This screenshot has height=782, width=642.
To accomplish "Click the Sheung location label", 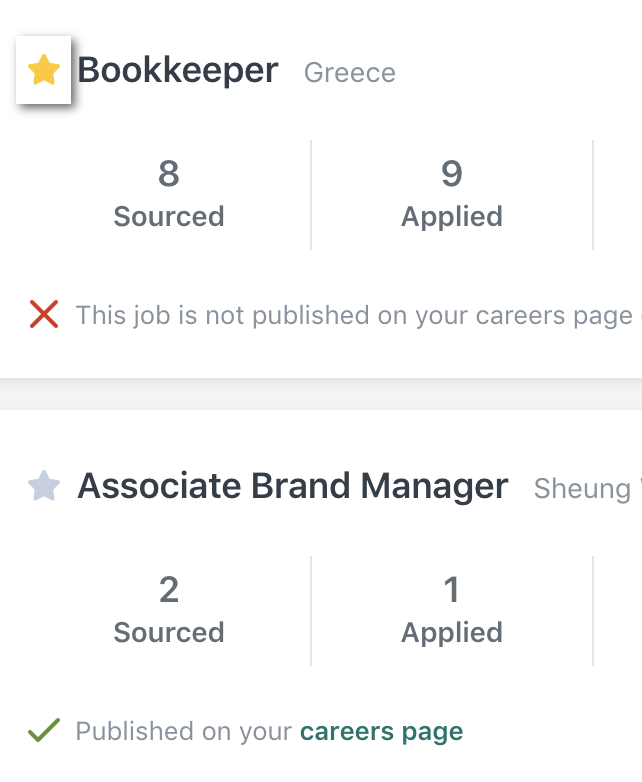I will 583,489.
